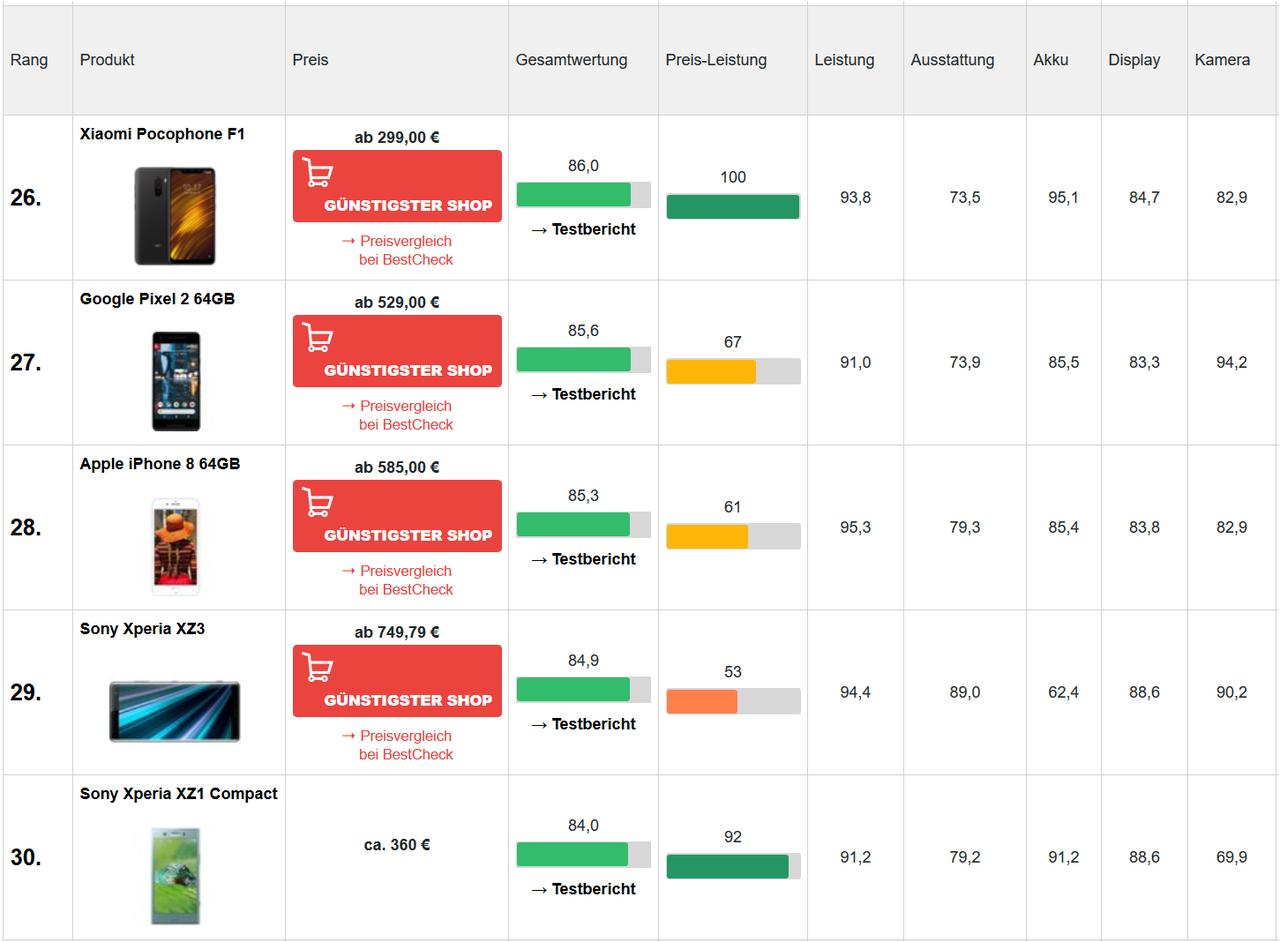Click the shopping cart icon for Google Pixel 2

coord(318,338)
